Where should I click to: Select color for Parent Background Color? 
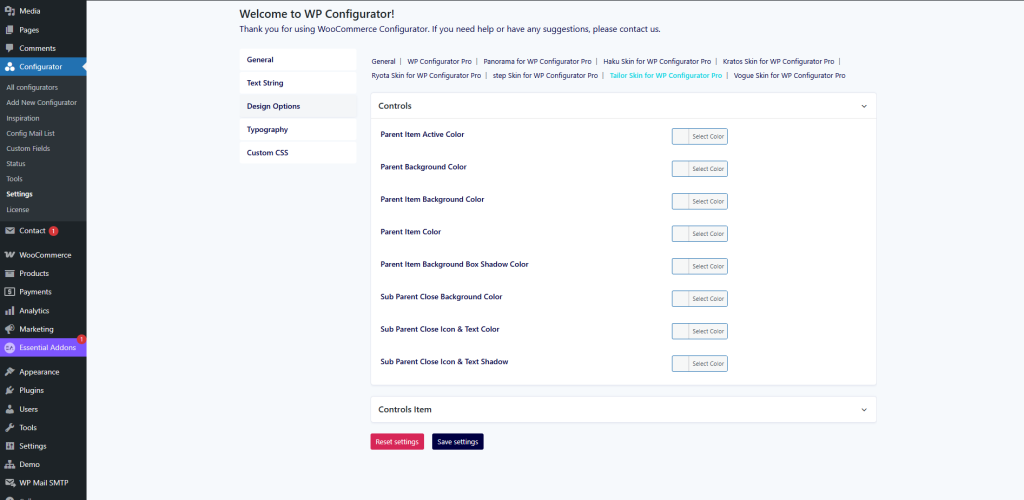[699, 169]
